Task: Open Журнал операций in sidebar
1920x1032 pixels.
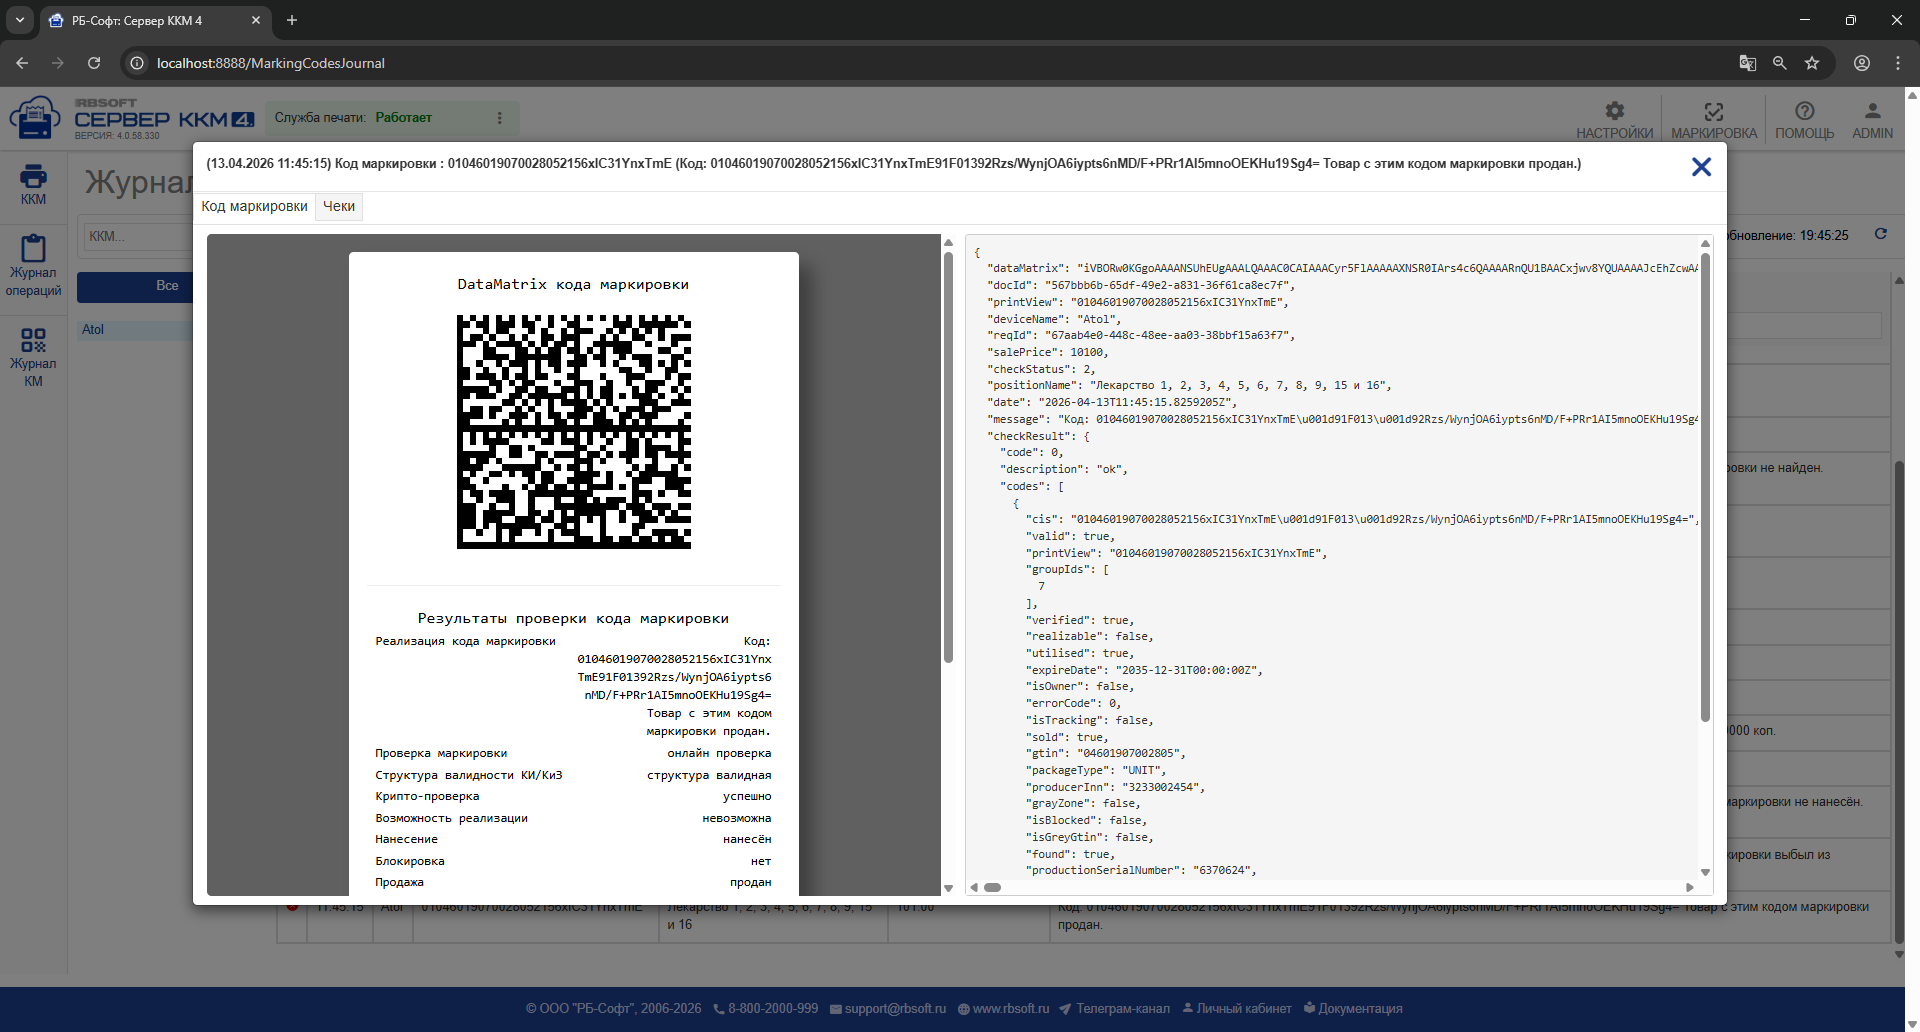Action: point(33,266)
